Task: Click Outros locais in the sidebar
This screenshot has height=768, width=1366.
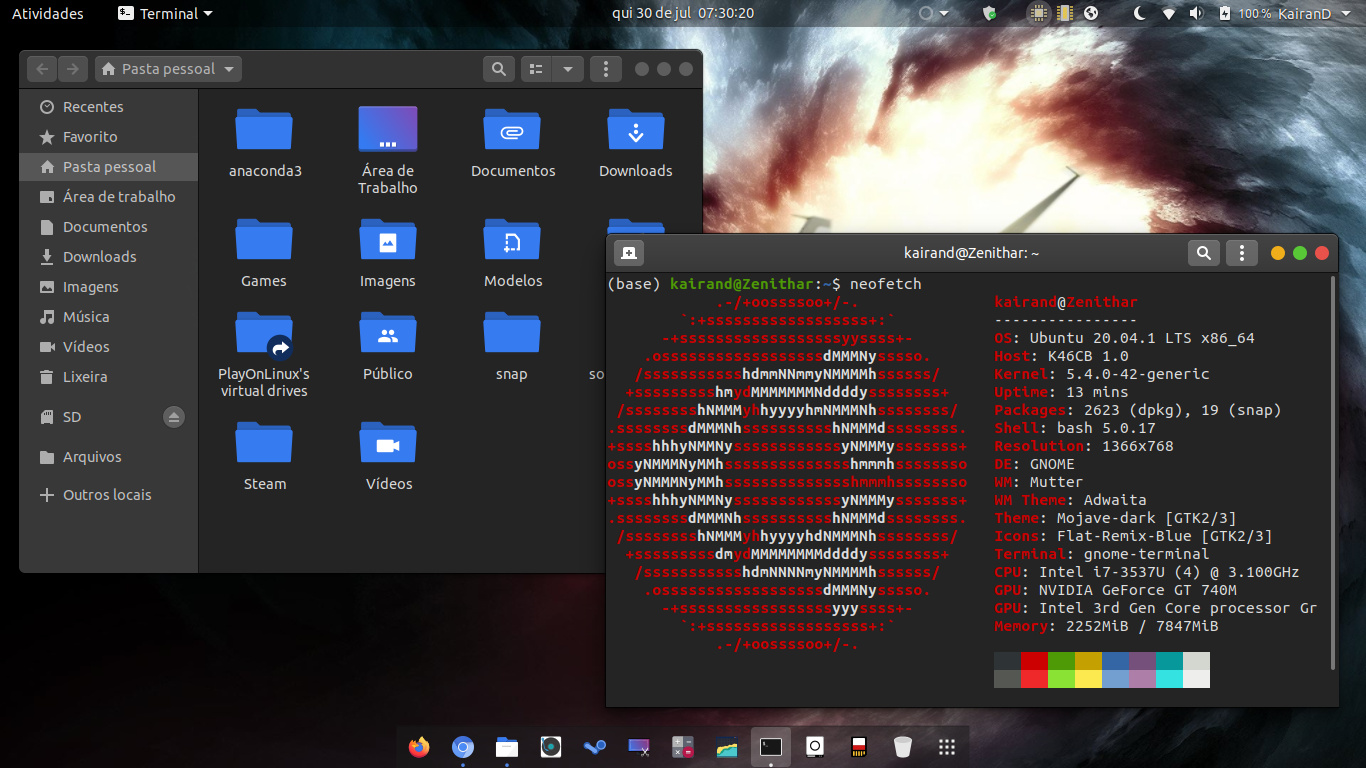Action: point(107,495)
